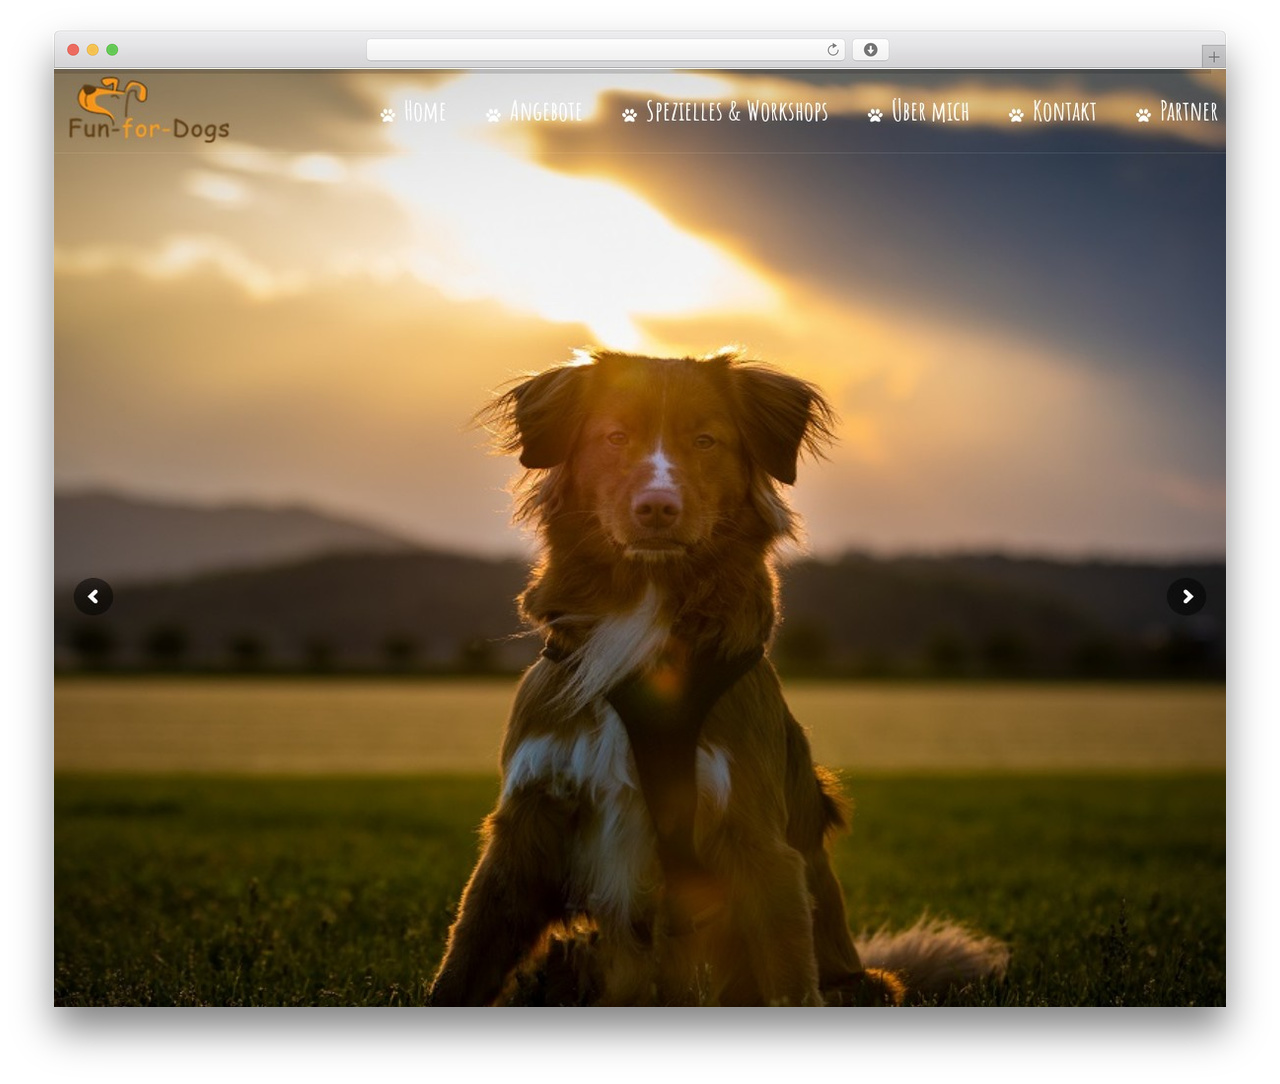Image resolution: width=1280 pixels, height=1084 pixels.
Task: Close the browser window with red button
Action: [73, 50]
